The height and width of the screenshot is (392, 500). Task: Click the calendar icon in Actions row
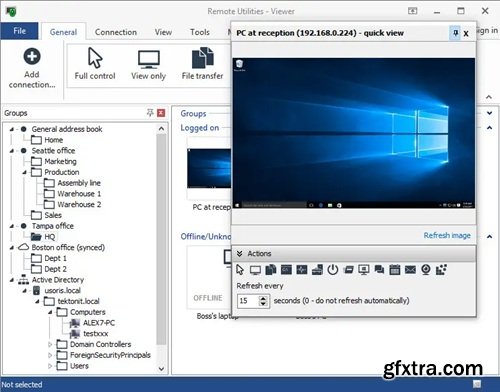pos(395,270)
